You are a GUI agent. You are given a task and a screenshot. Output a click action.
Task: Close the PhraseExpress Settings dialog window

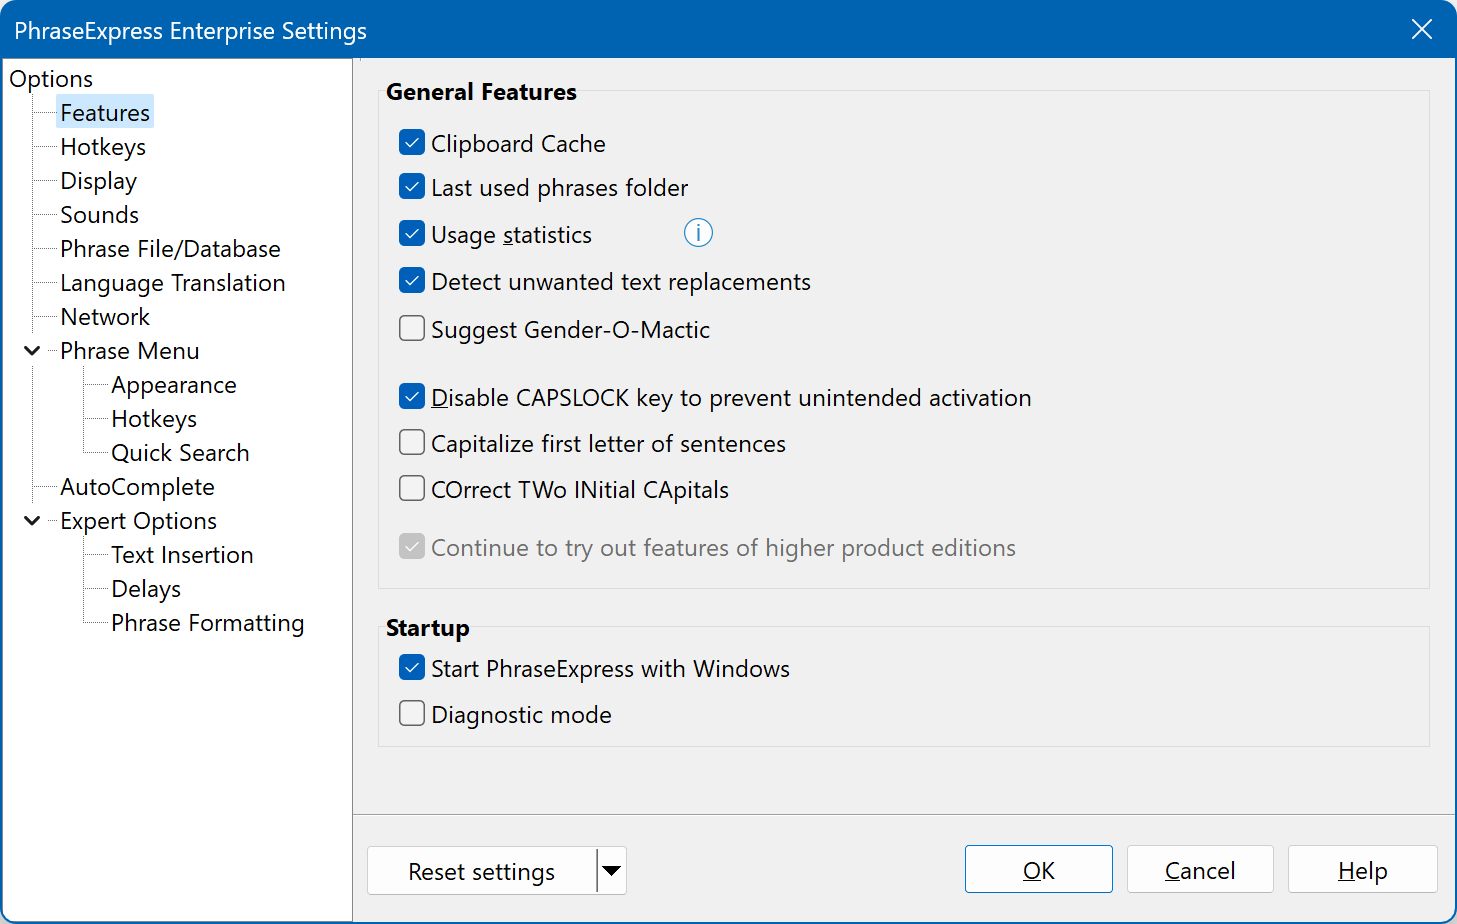click(1421, 30)
